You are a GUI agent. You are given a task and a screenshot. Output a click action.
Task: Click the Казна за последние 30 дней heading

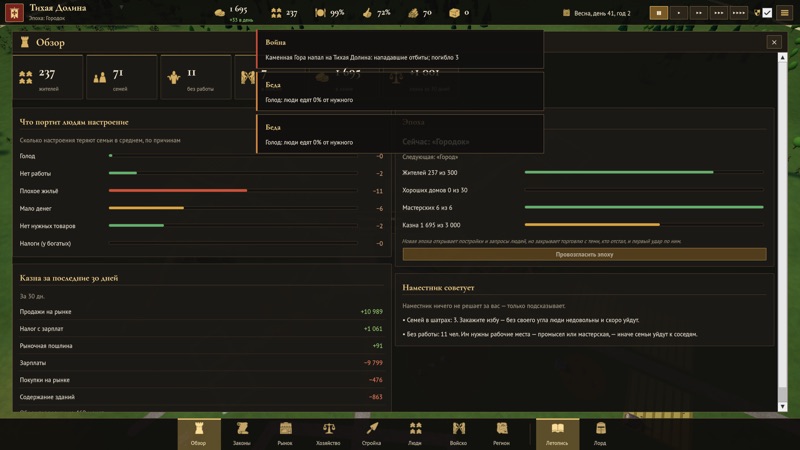(69, 278)
